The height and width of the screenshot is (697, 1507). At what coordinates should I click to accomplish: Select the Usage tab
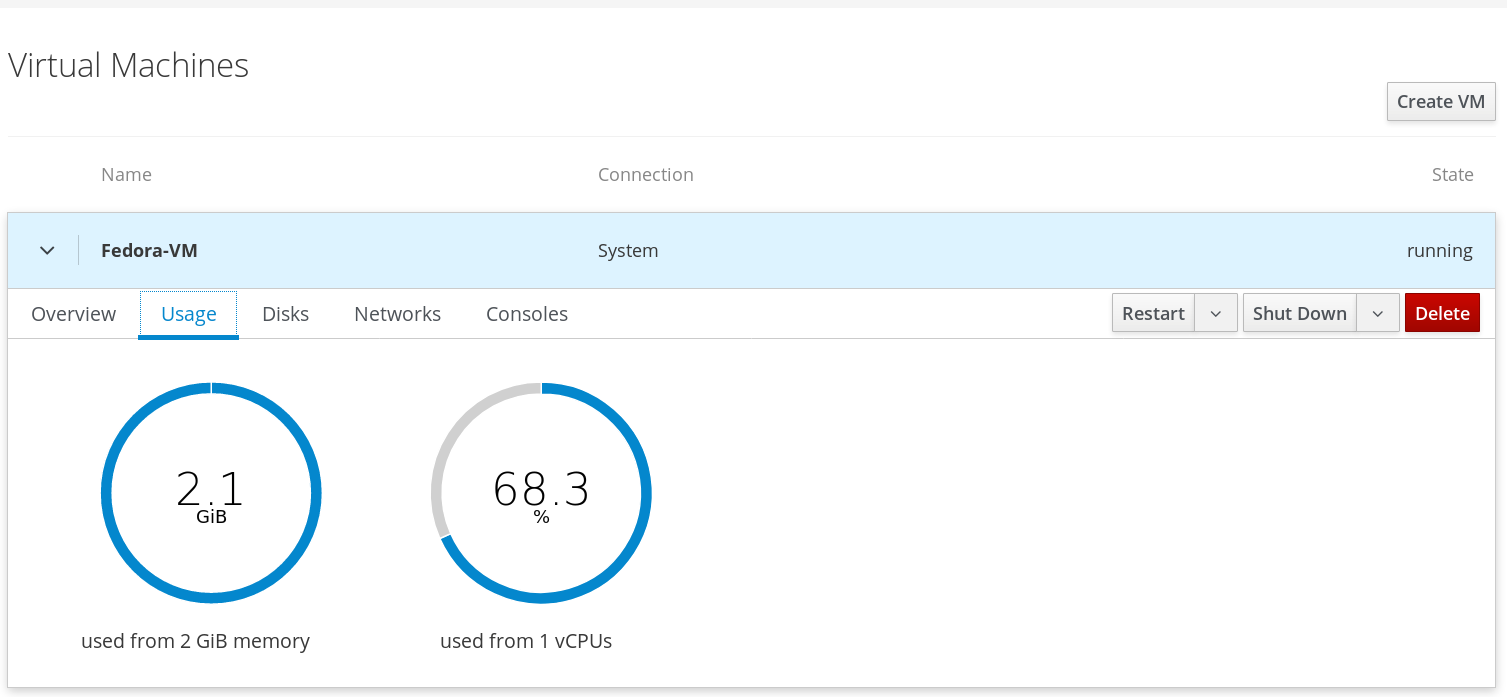(189, 314)
